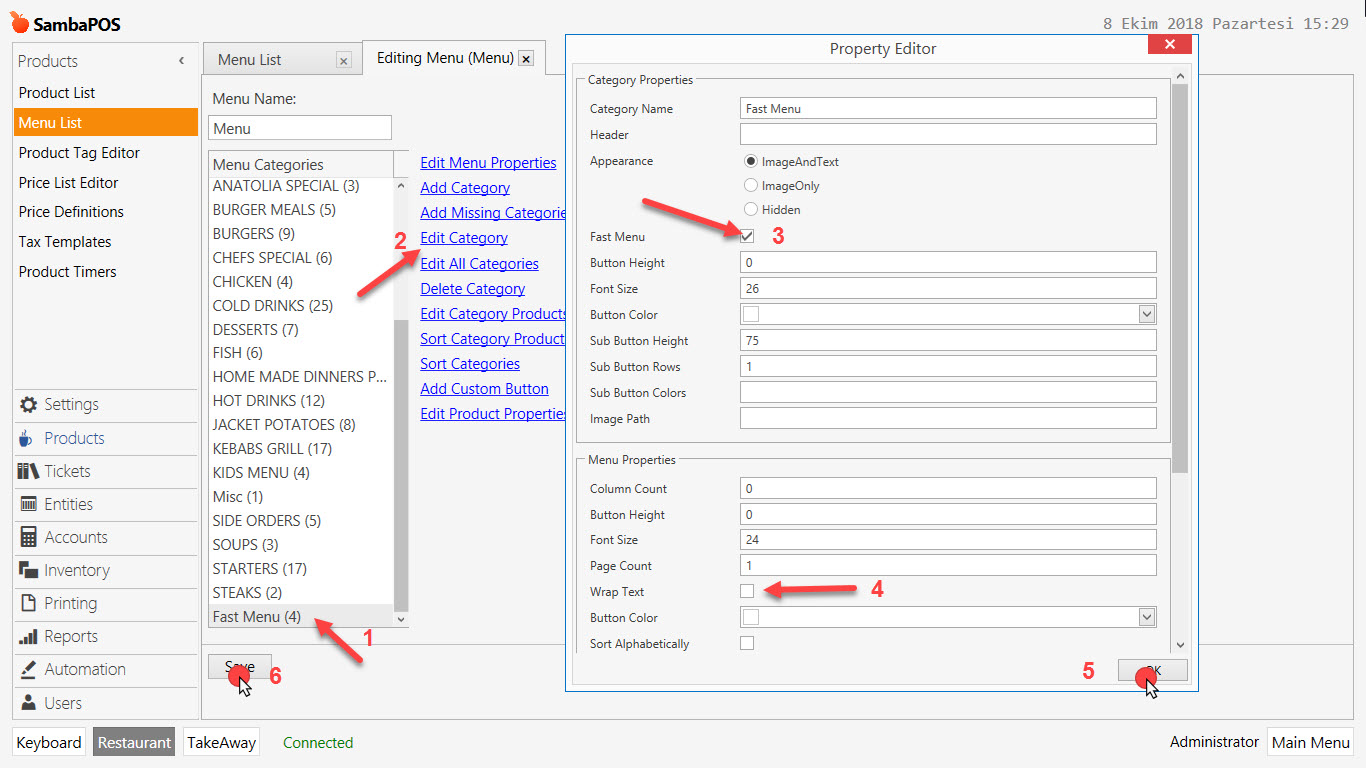Click the Edit Menu Properties link
The image size is (1366, 768).
[x=488, y=163]
